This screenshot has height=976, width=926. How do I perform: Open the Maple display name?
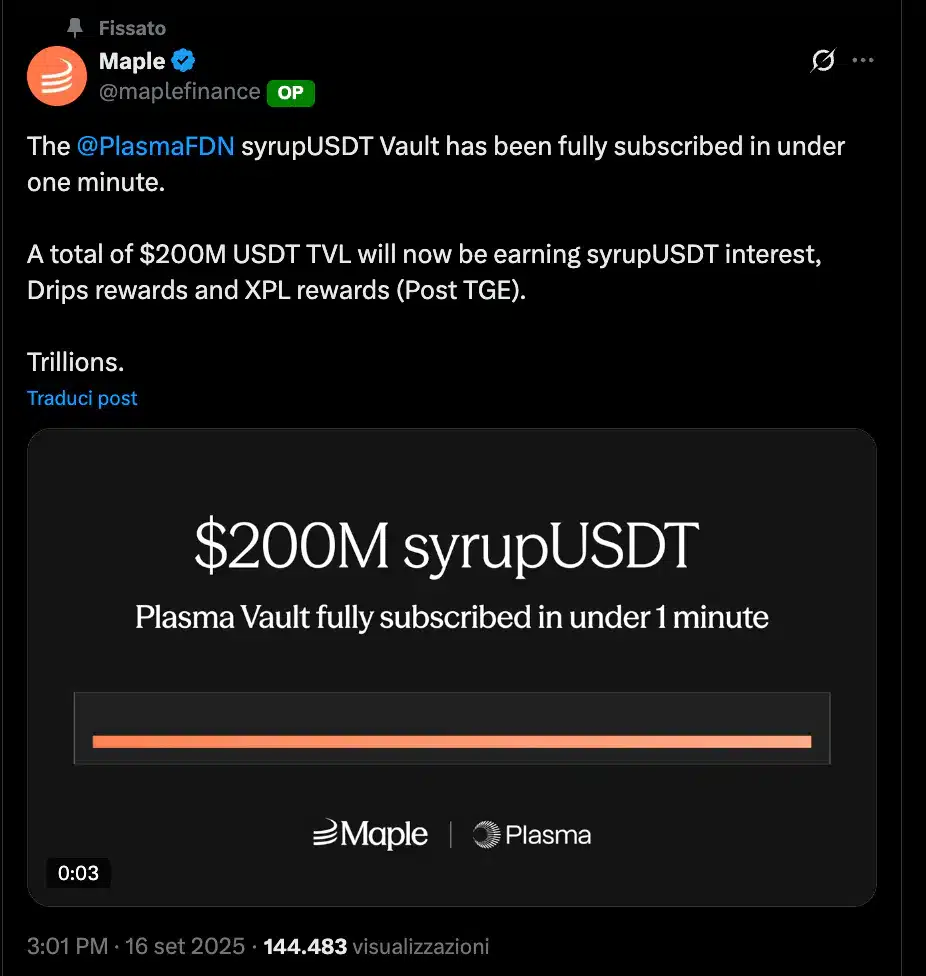(x=132, y=62)
